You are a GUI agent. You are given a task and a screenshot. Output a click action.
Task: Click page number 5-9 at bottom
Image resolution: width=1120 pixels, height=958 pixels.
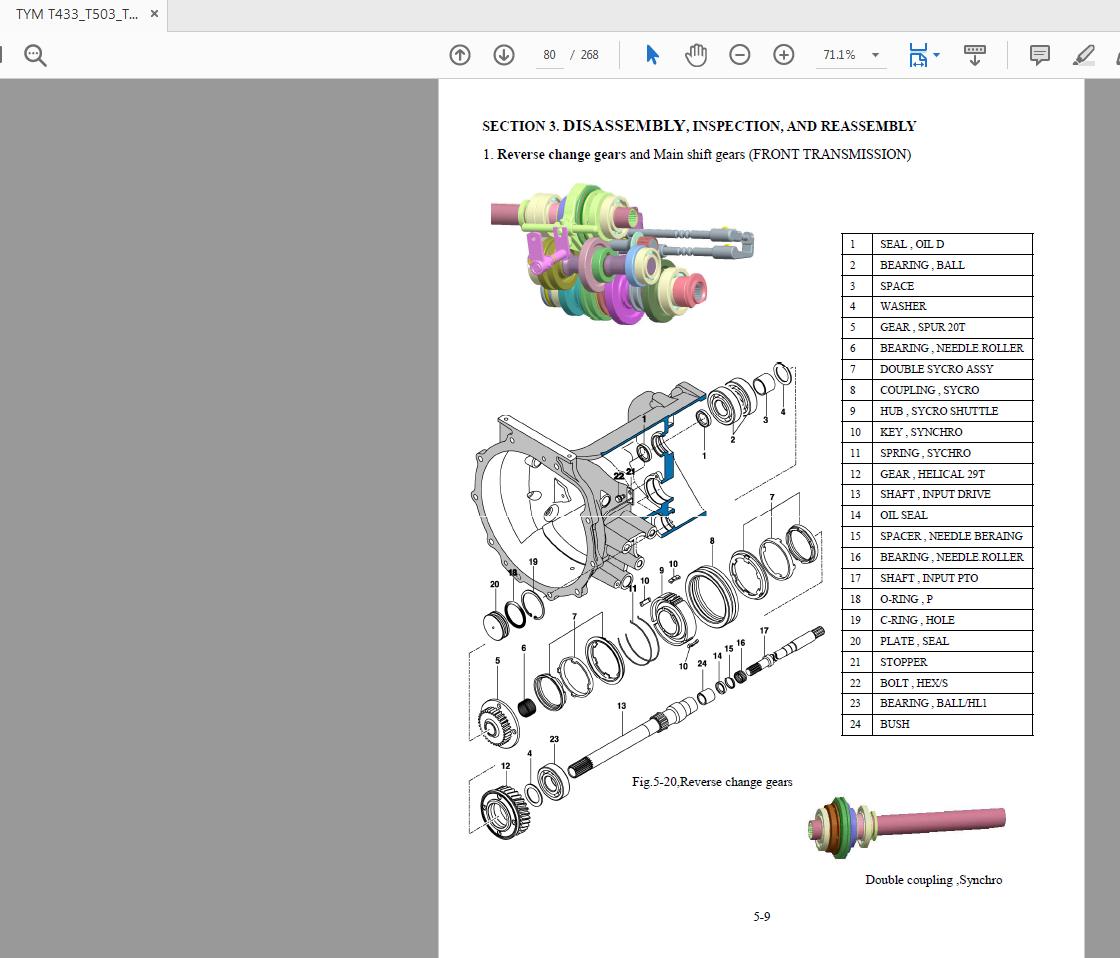click(761, 917)
